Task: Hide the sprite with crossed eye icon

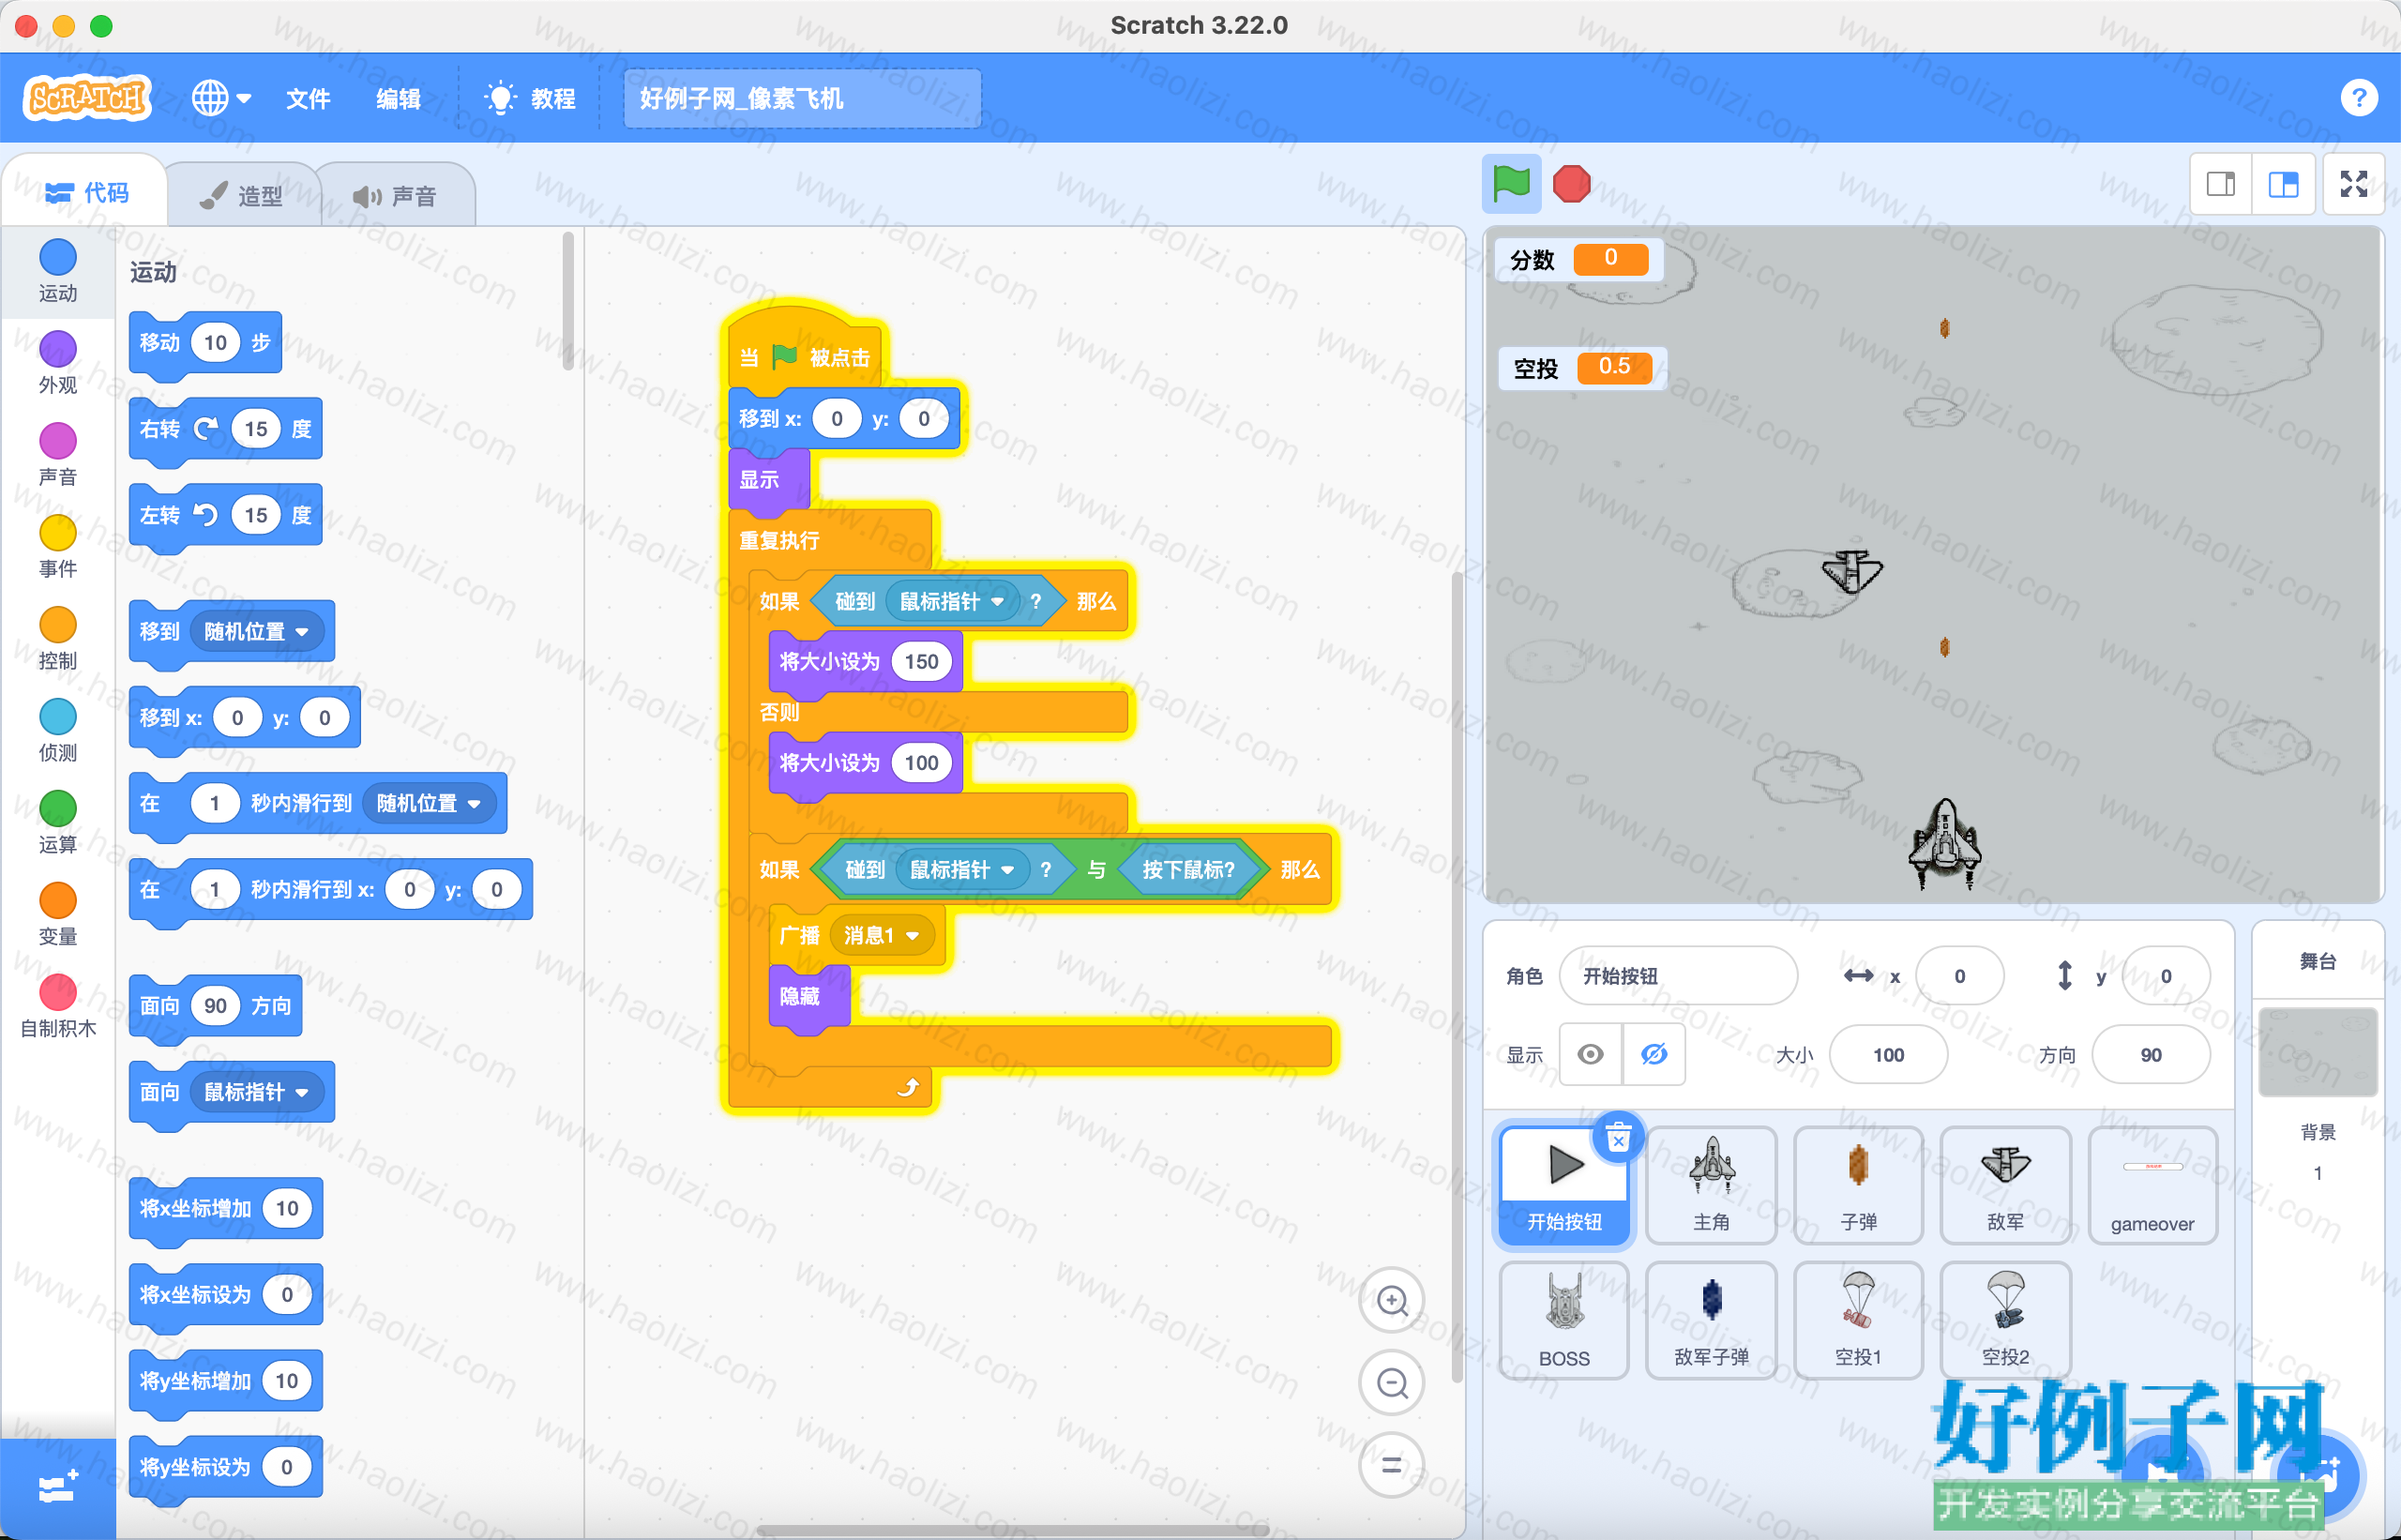Action: coord(1654,1054)
